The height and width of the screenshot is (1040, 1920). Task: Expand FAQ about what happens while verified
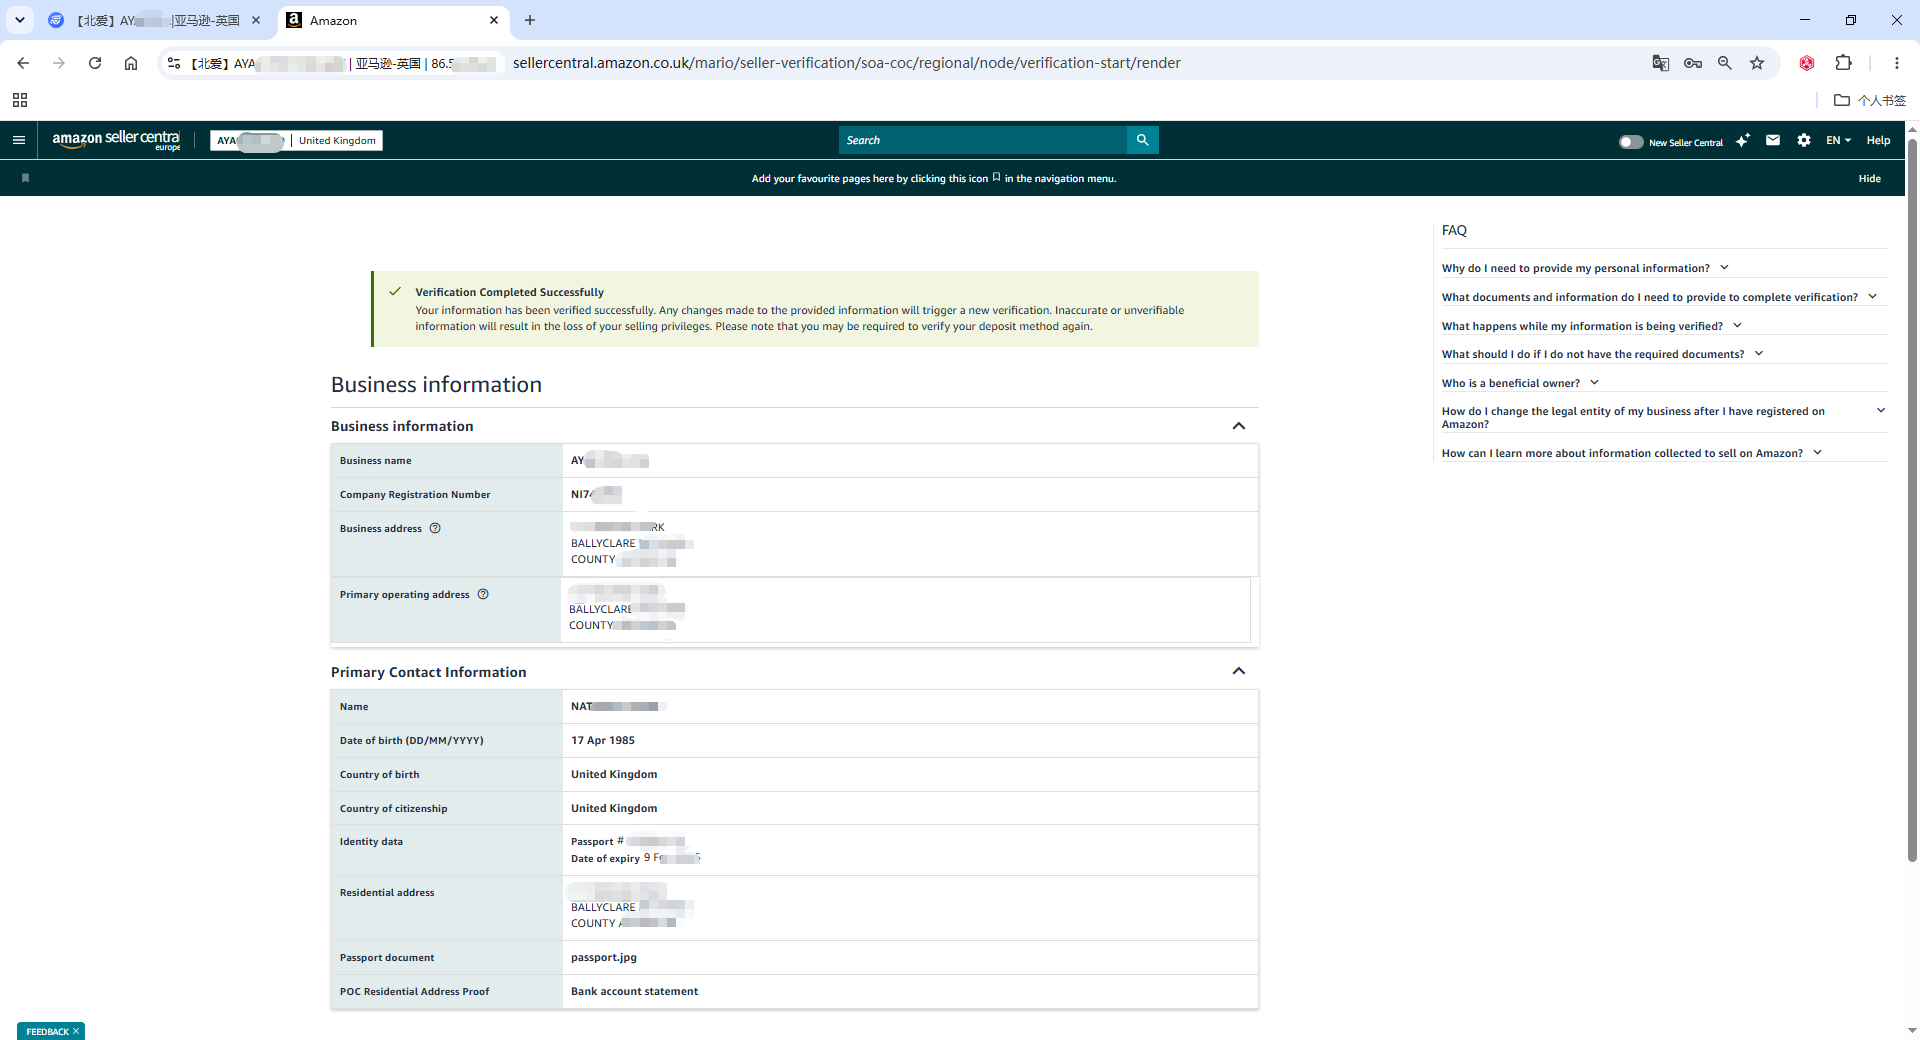point(1592,326)
